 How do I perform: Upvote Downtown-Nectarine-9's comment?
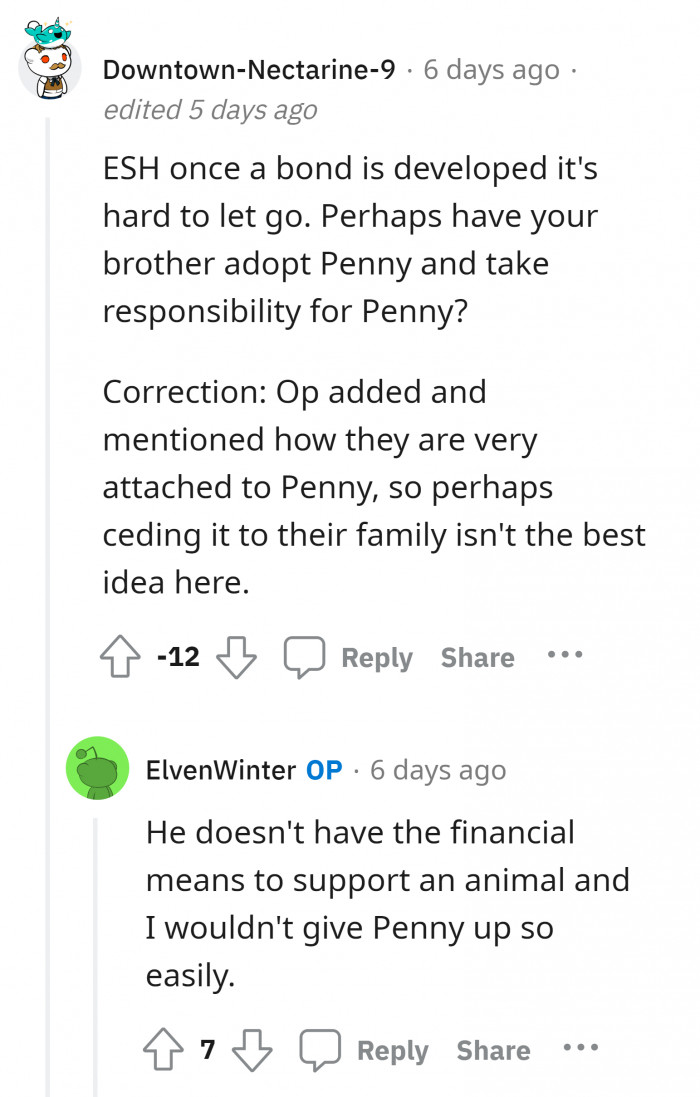click(121, 657)
